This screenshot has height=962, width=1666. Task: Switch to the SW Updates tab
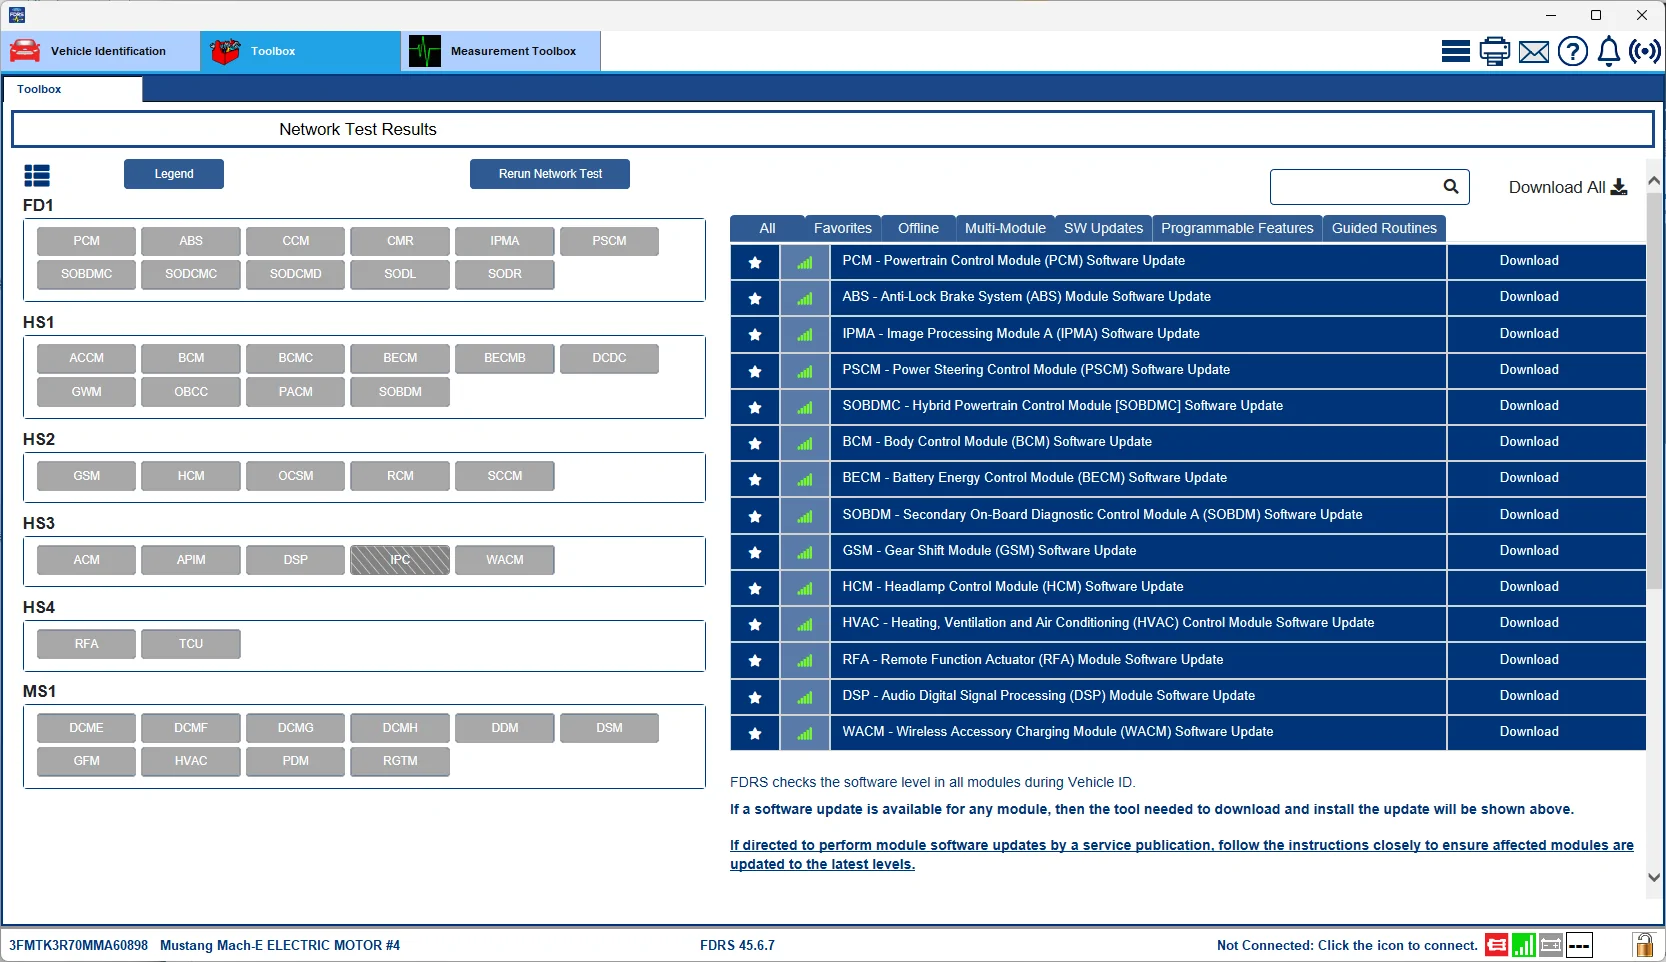[1103, 228]
